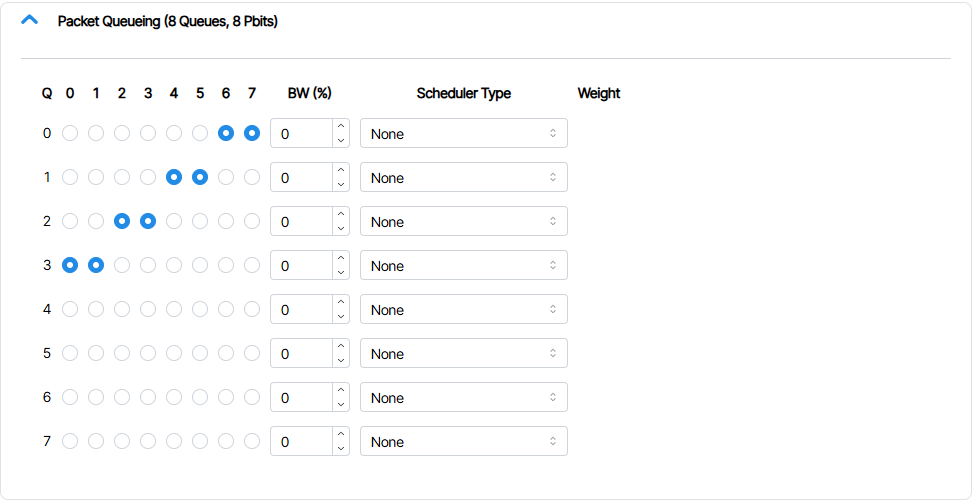974x504 pixels.
Task: Open Scheduler Type dropdown for queue 7
Action: click(463, 441)
